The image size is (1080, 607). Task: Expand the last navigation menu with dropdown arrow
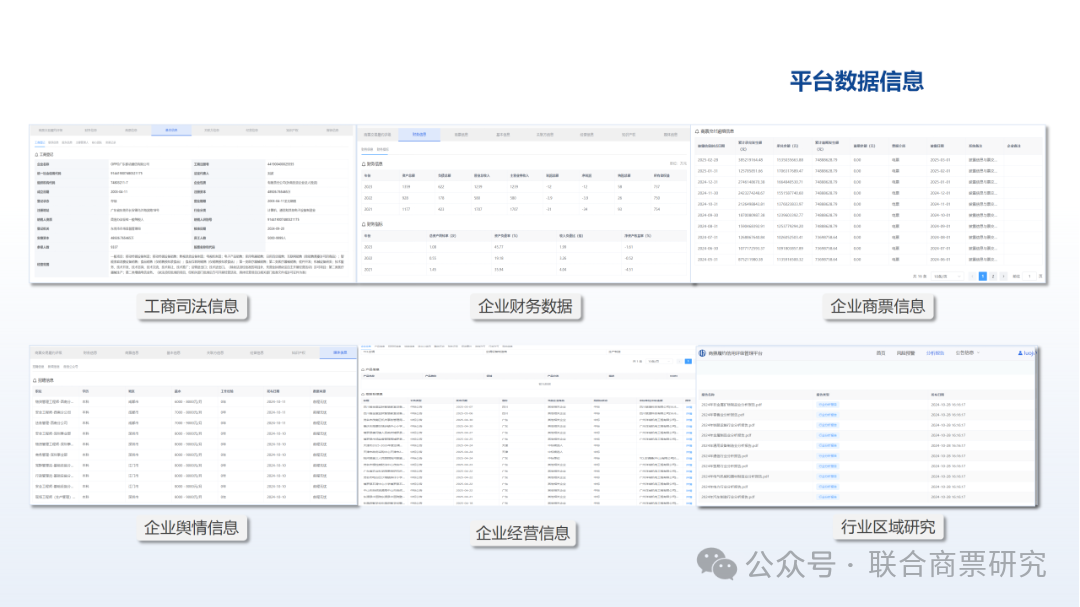967,353
